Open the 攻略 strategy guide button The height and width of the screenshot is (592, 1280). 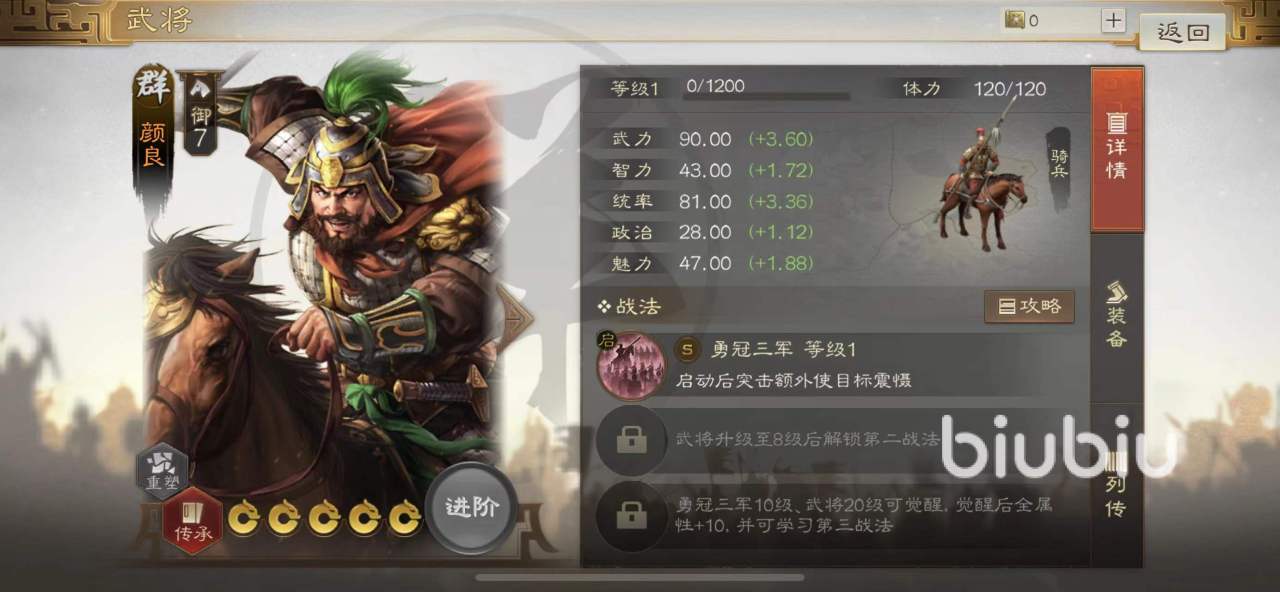point(1029,307)
